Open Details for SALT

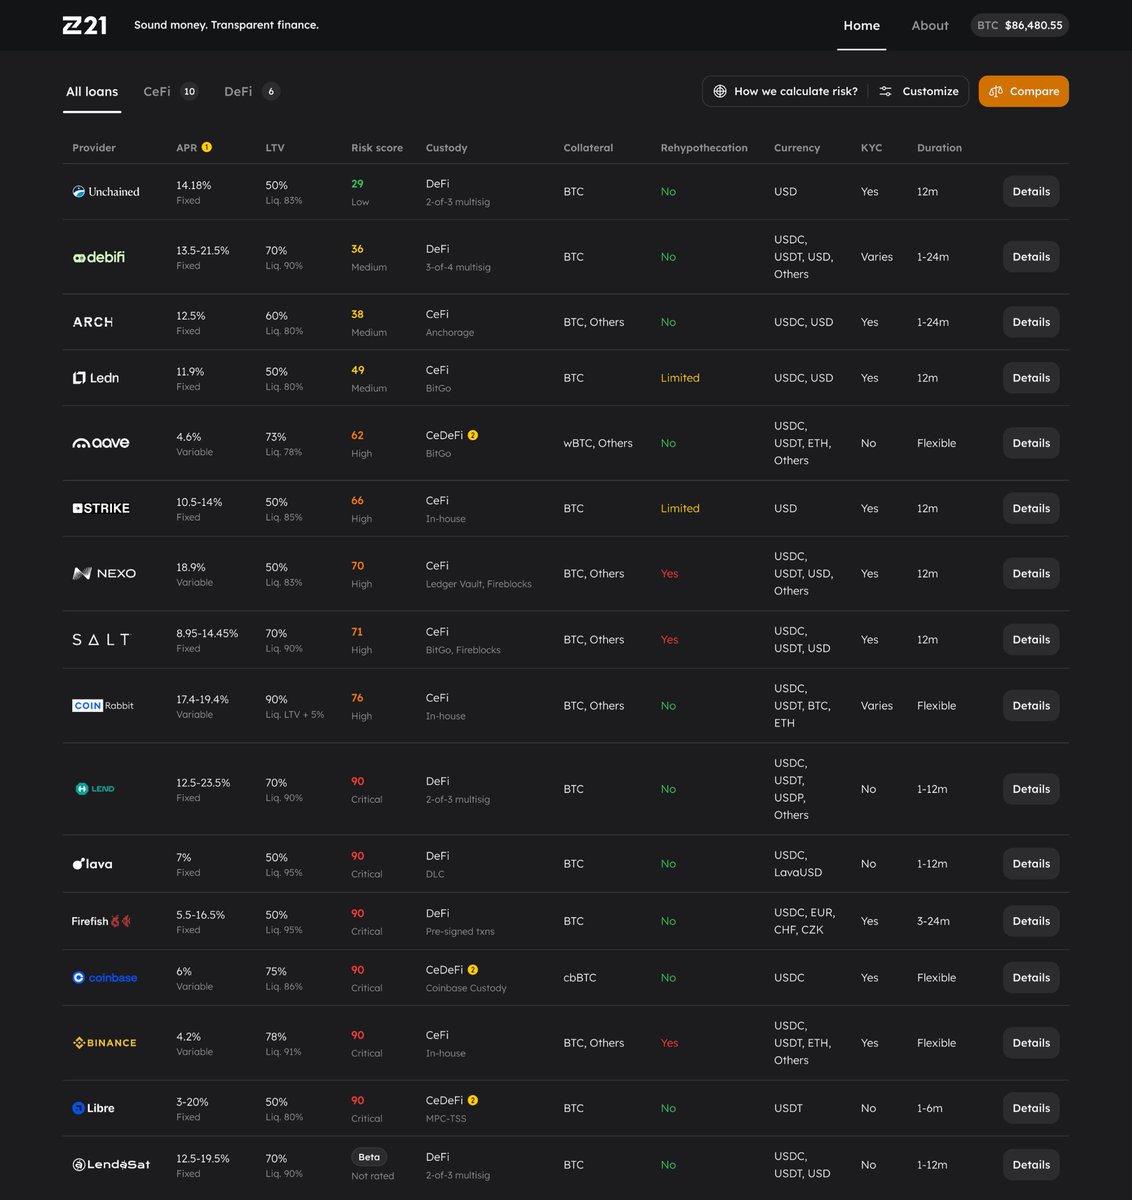coord(1031,640)
